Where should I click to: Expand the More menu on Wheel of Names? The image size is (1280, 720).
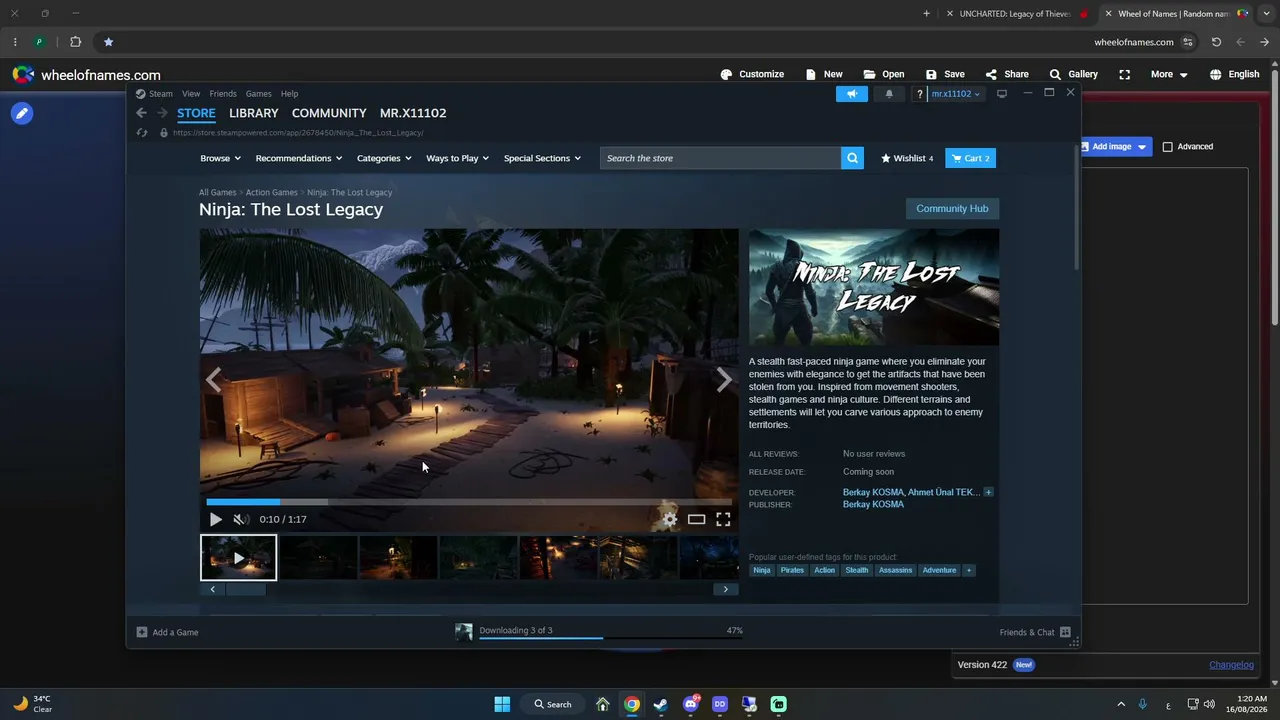(x=1169, y=74)
